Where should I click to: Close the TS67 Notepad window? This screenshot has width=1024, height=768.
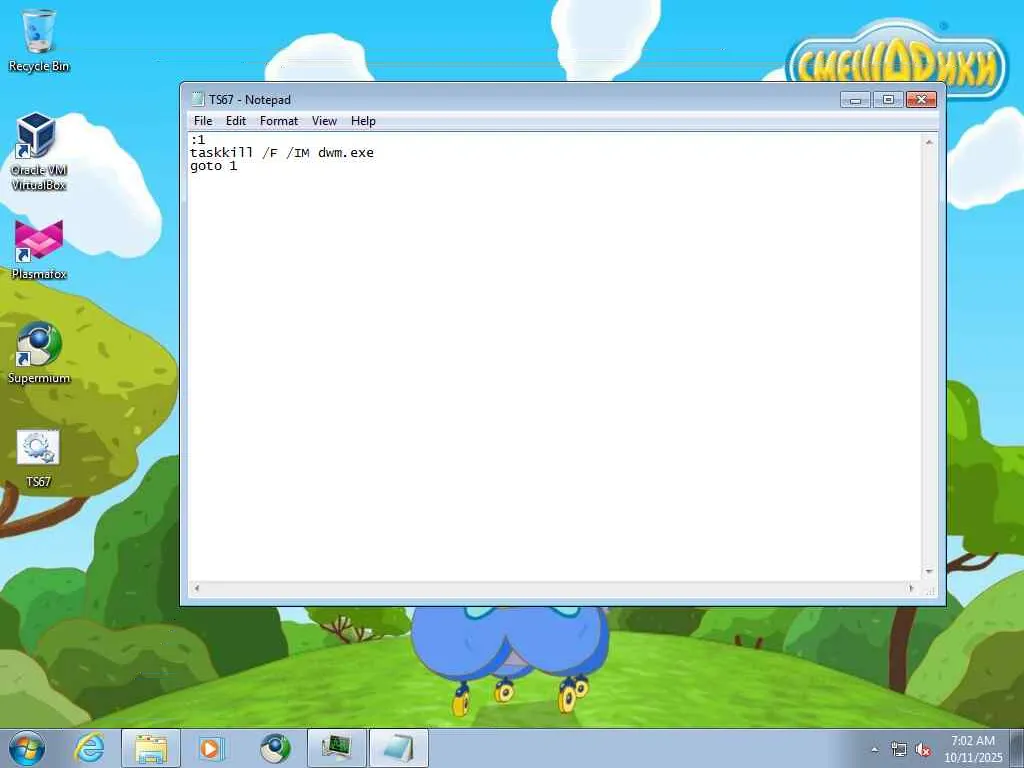coord(921,99)
